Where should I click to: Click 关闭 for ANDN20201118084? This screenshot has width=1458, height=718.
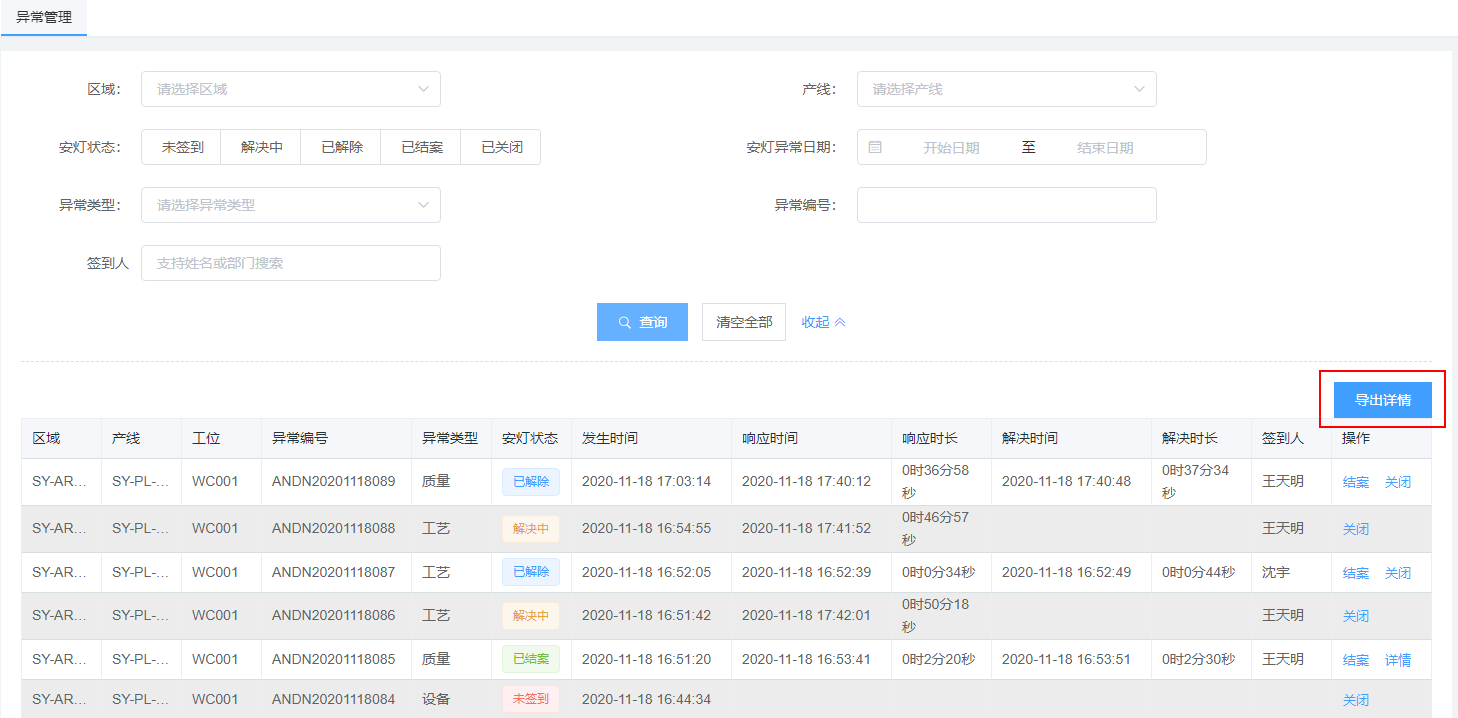1355,700
